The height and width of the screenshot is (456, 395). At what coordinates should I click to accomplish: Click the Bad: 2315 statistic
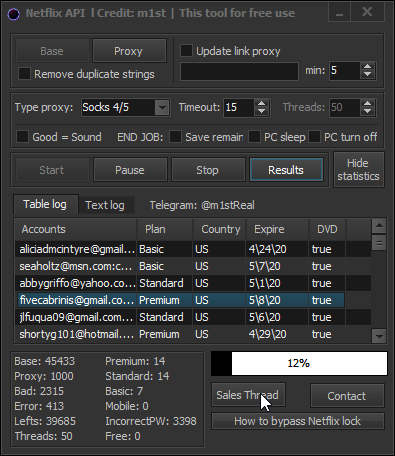(39, 391)
